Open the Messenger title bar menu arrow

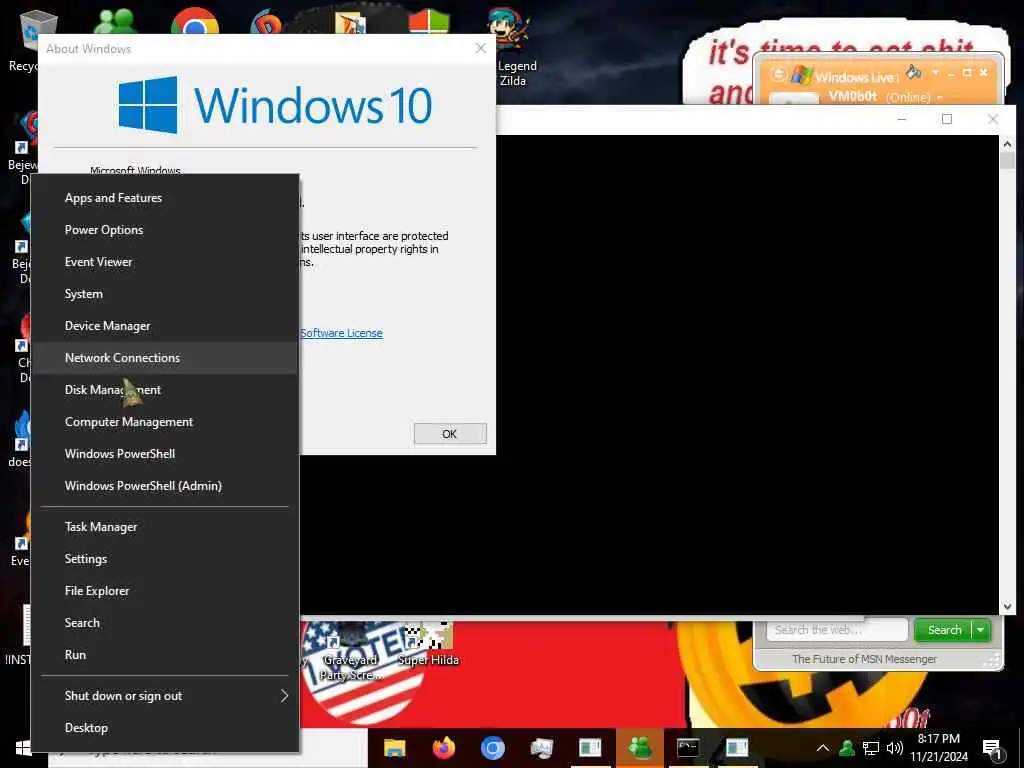click(x=935, y=72)
